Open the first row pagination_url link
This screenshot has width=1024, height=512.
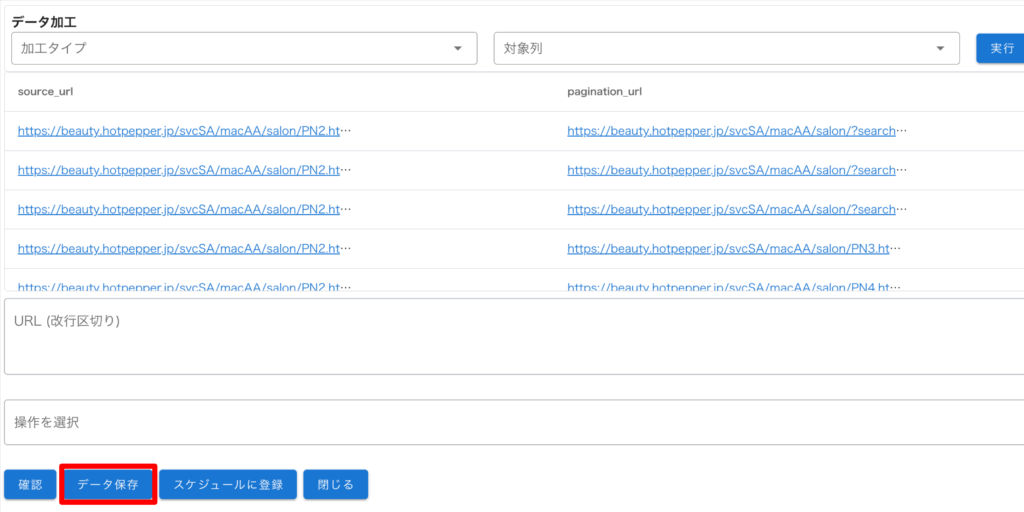[x=737, y=131]
